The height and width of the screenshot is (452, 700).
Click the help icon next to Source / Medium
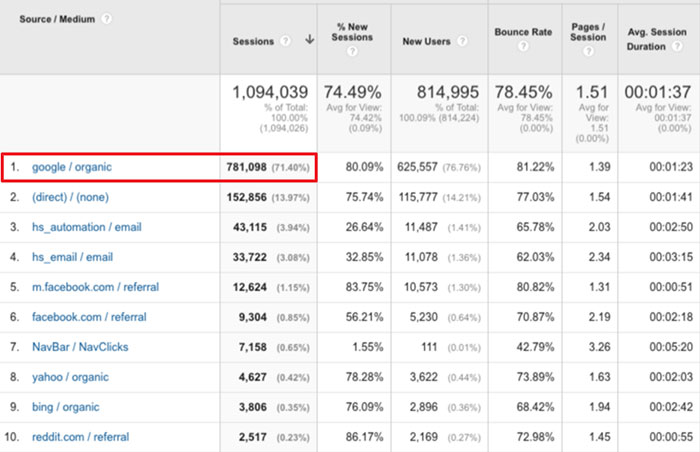(x=107, y=19)
